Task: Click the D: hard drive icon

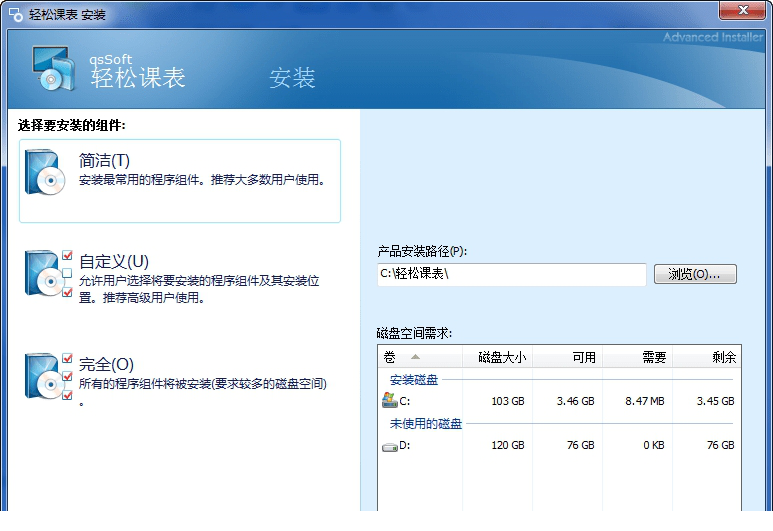Action: click(389, 447)
